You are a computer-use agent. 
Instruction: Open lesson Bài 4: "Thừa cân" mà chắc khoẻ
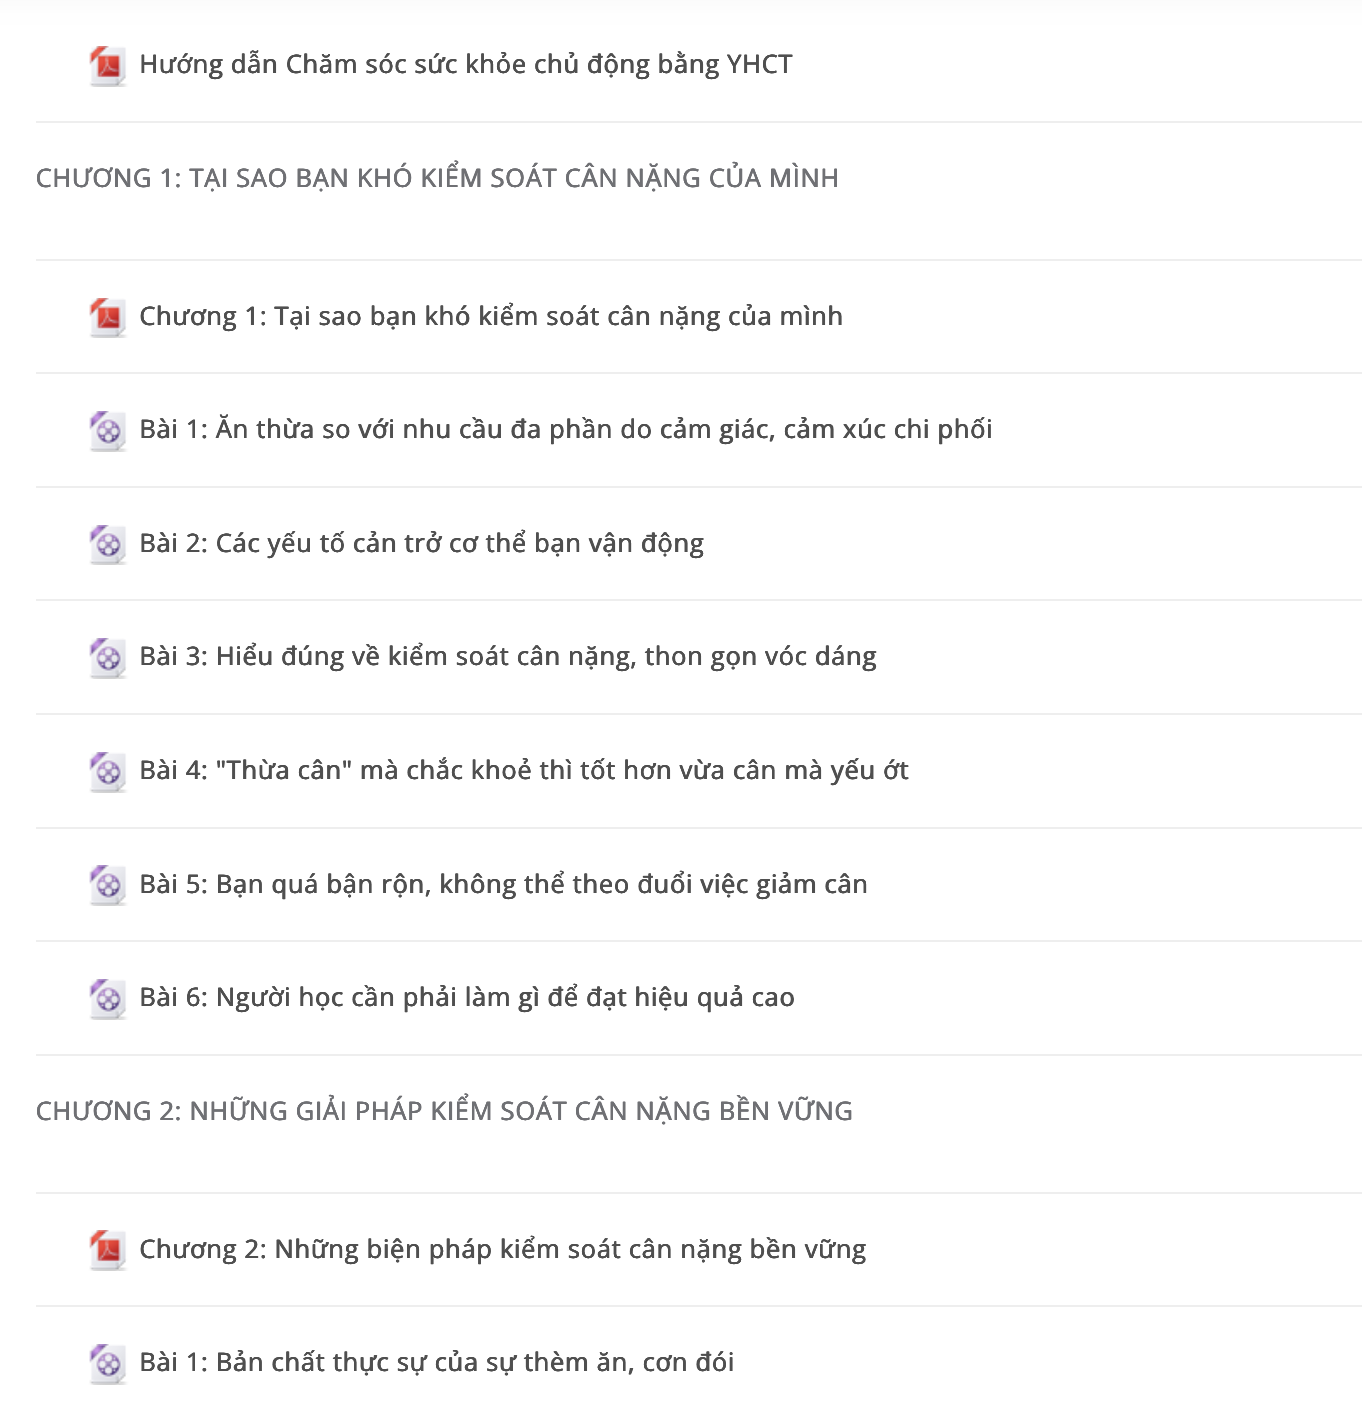click(524, 771)
